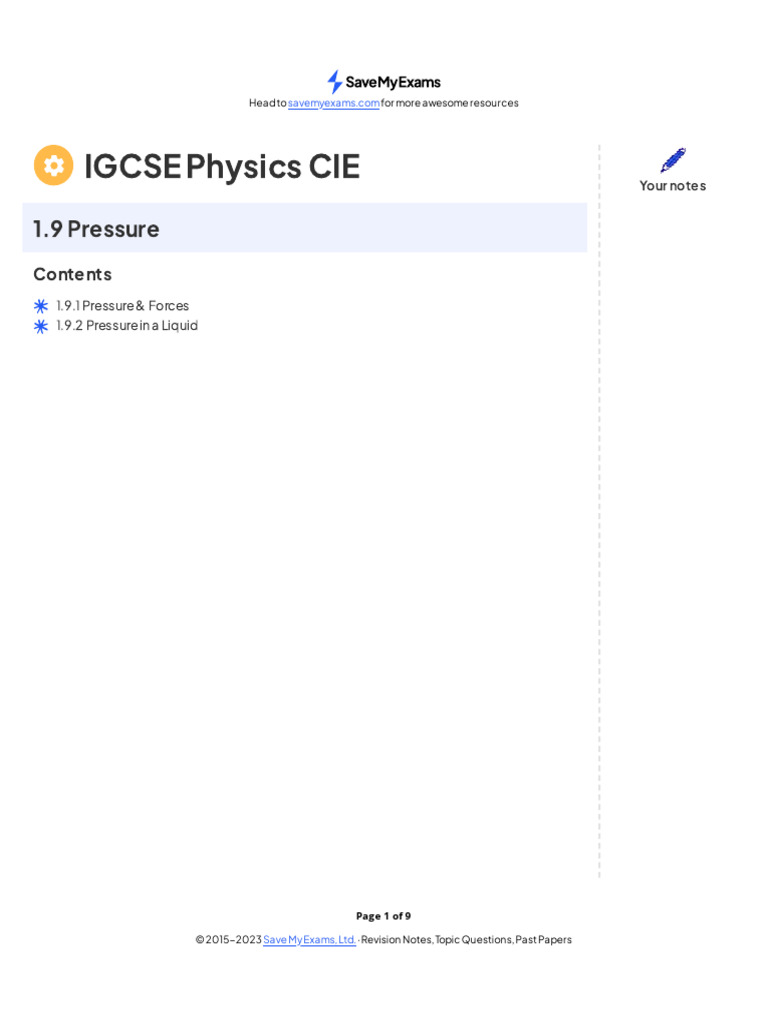The width and height of the screenshot is (768, 1024).
Task: Follow the Save My Exams, Ltd. link
Action: tap(309, 940)
